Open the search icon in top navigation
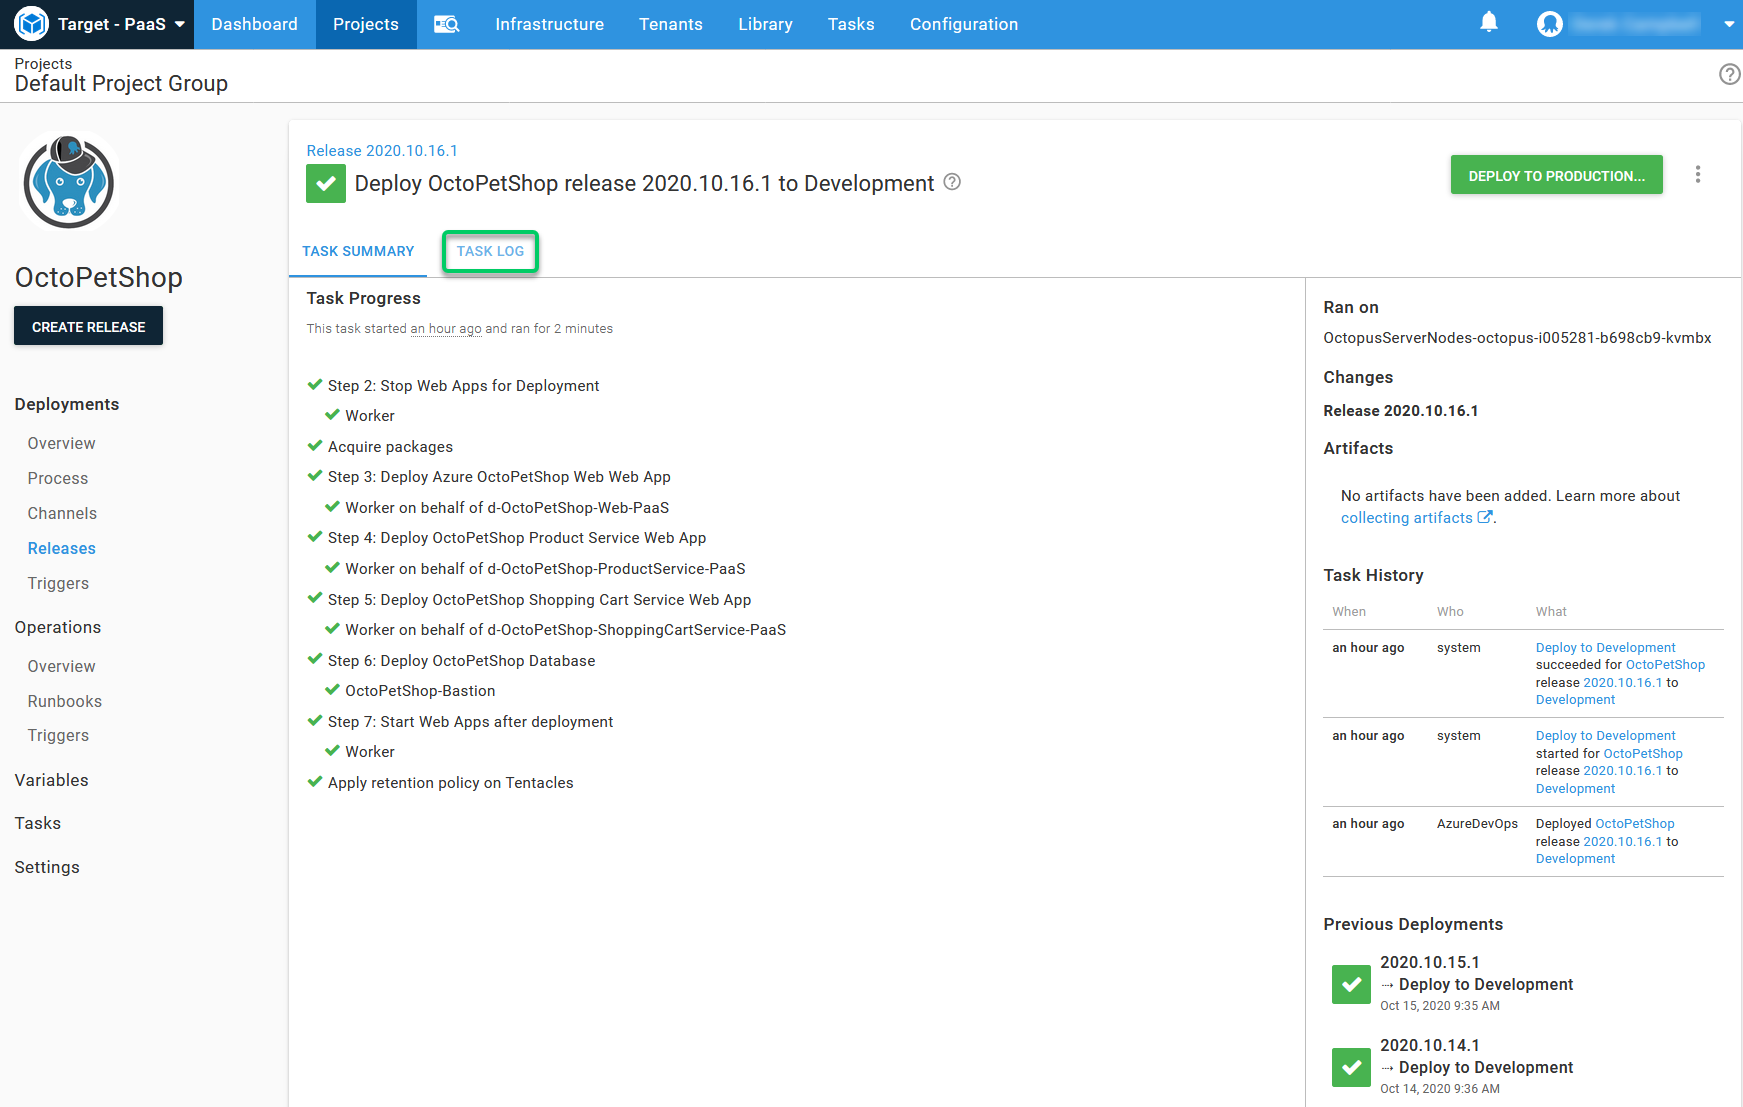This screenshot has width=1743, height=1107. (446, 24)
